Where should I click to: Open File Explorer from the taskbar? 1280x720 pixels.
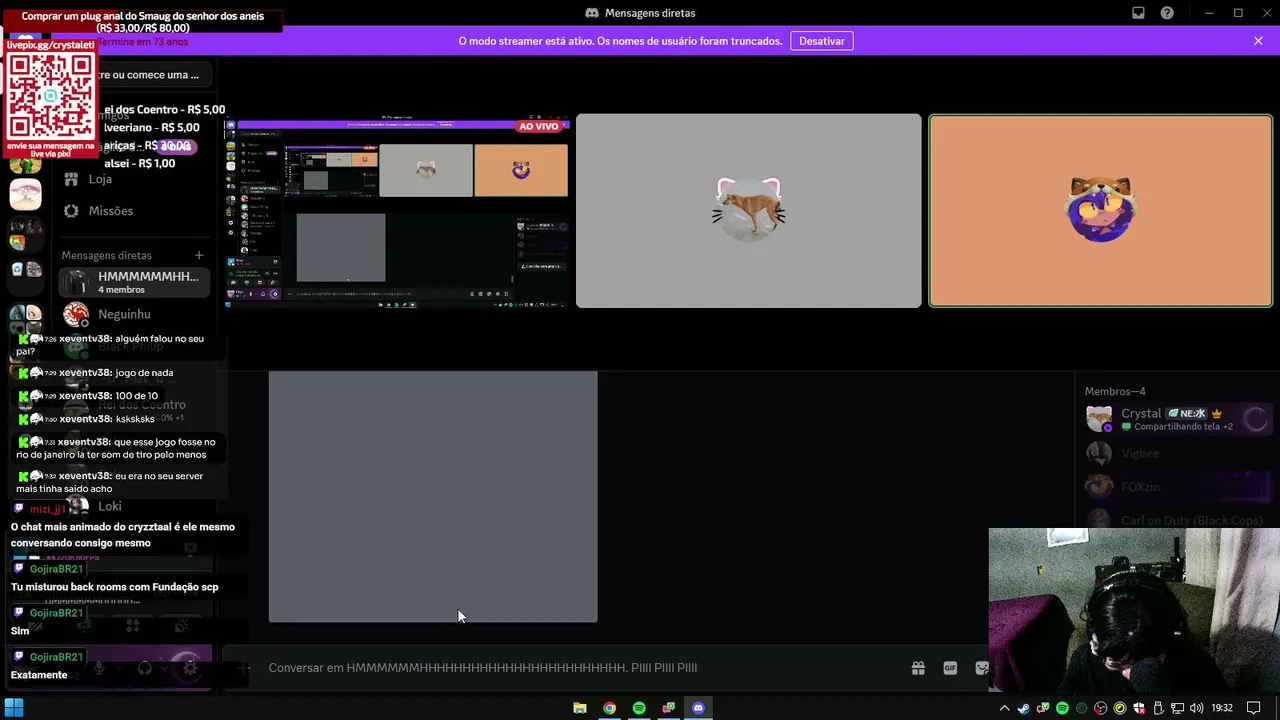pos(580,708)
